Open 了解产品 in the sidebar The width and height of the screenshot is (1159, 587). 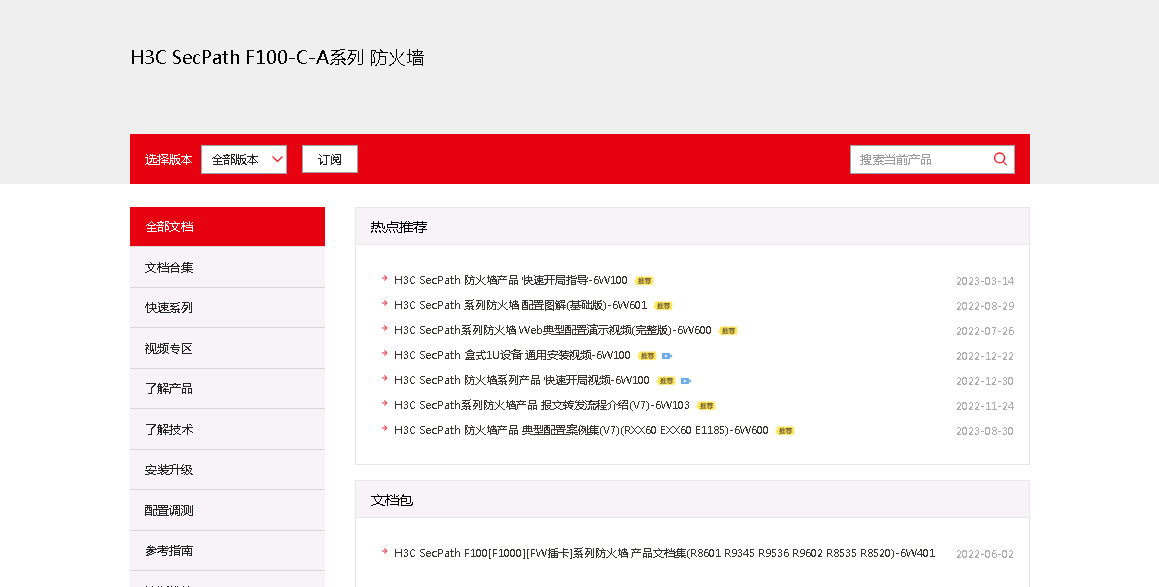[228, 389]
